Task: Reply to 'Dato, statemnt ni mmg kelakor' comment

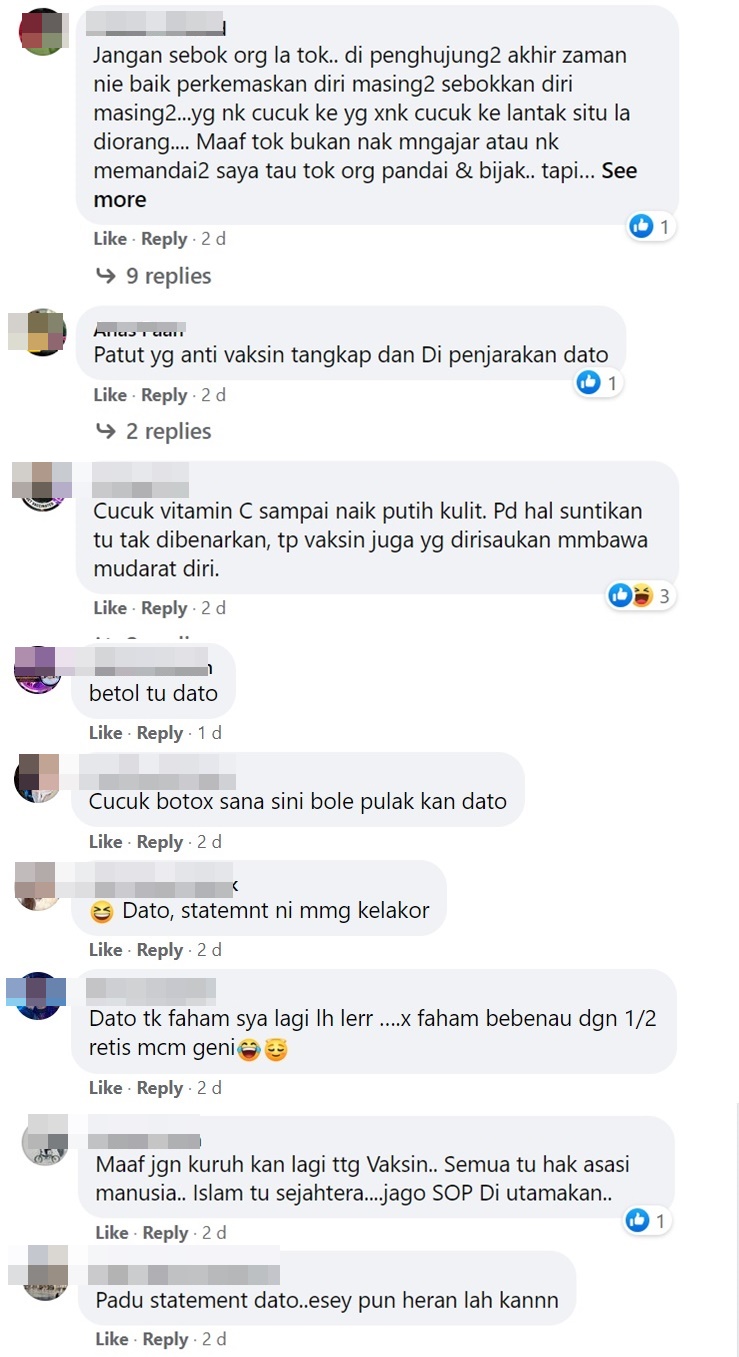Action: click(x=160, y=950)
